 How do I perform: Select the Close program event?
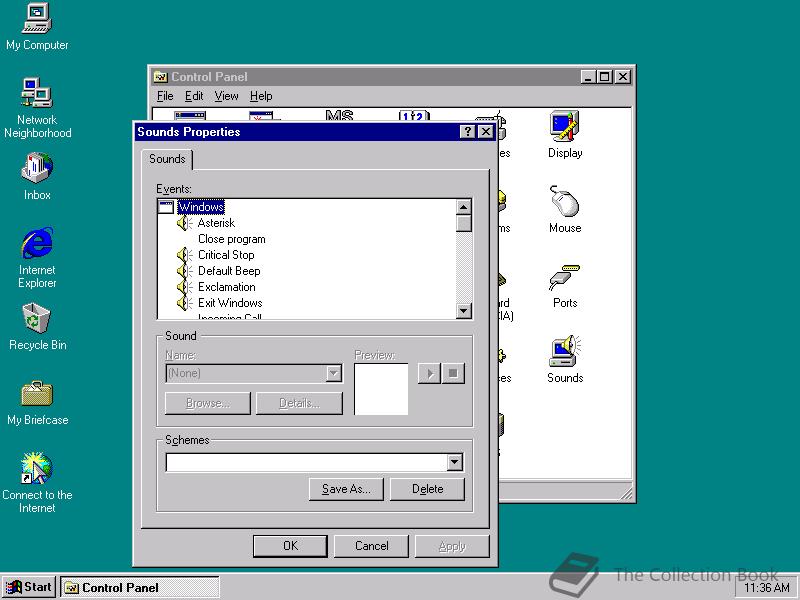point(232,239)
